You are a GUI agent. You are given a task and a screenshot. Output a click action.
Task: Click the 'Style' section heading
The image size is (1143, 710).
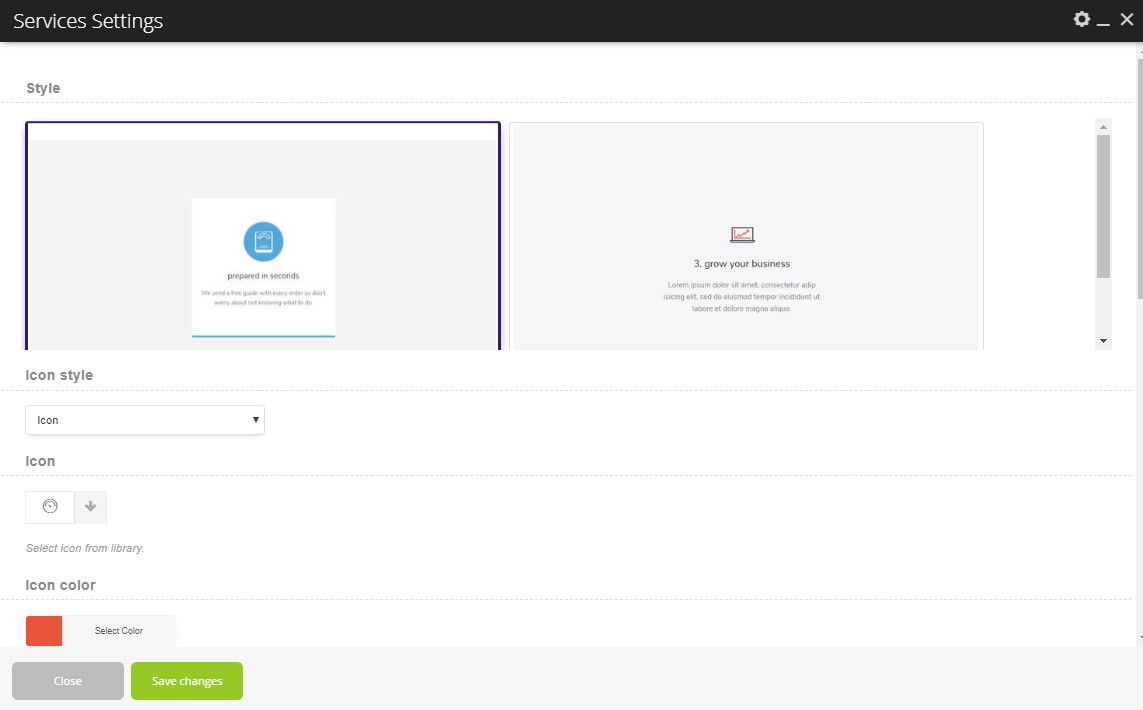(x=43, y=88)
